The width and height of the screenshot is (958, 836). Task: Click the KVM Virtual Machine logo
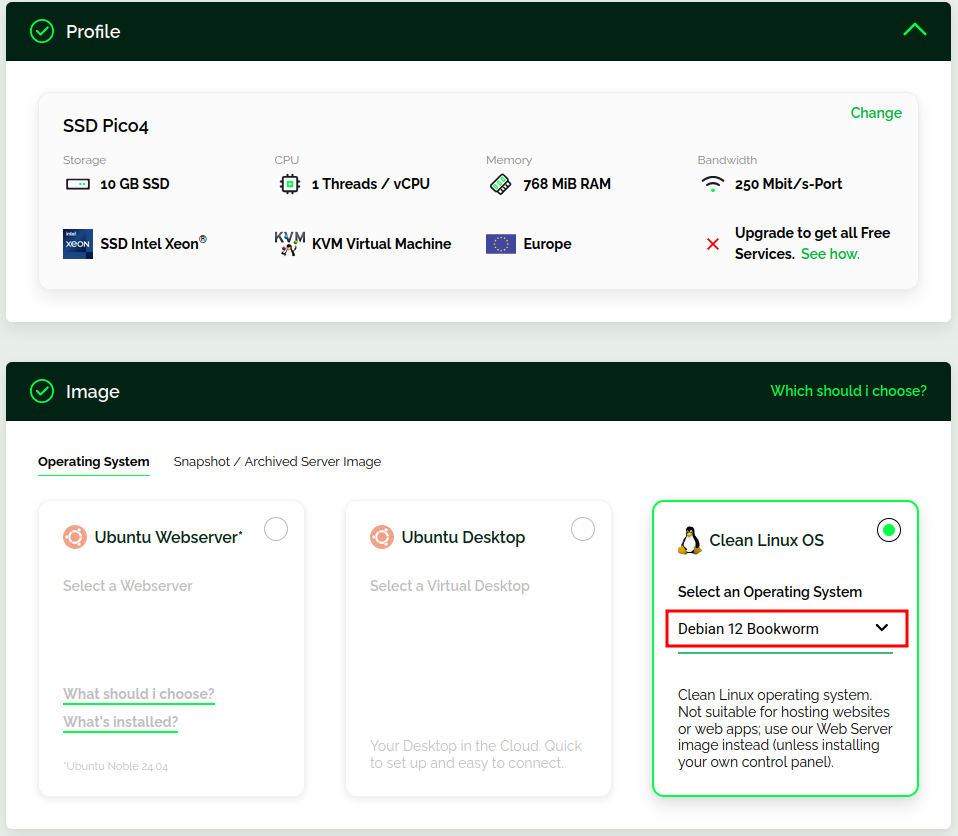[x=289, y=244]
